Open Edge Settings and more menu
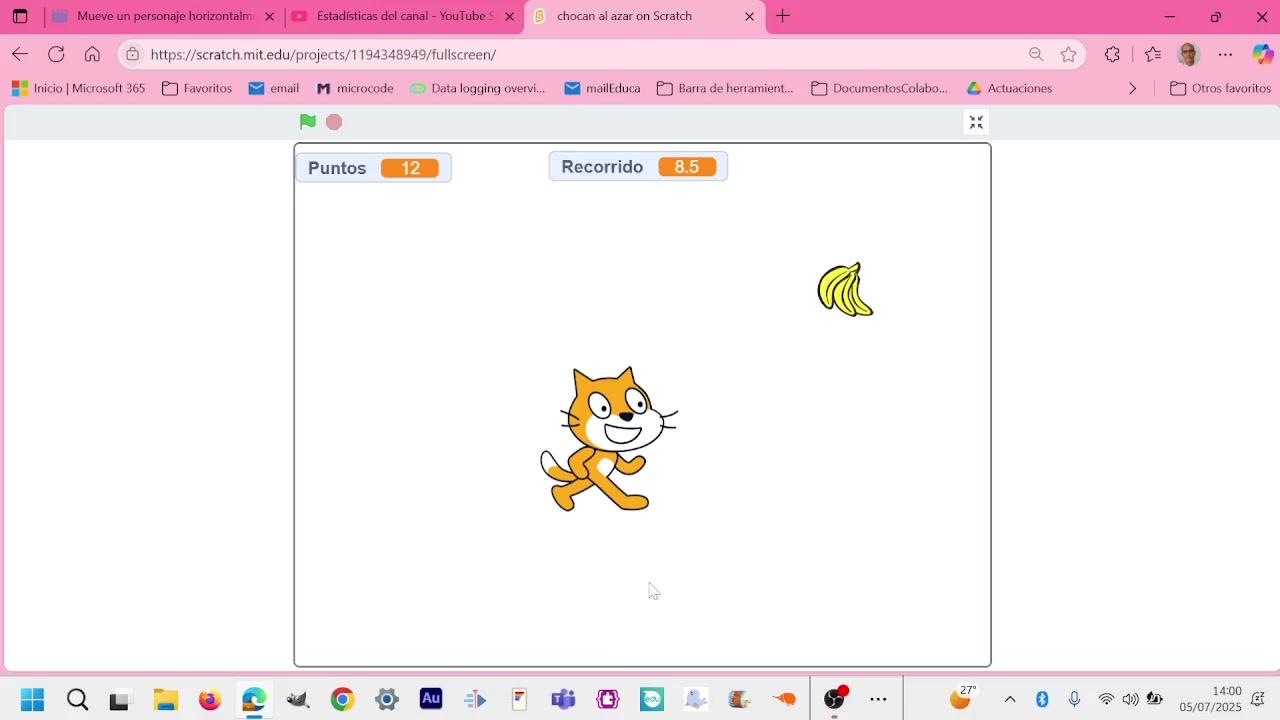The width and height of the screenshot is (1280, 720). 1226,54
